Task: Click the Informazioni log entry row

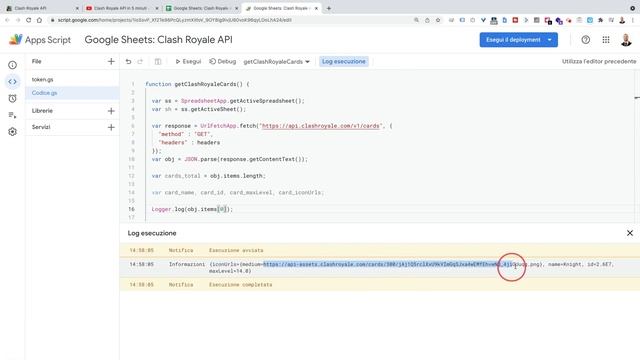Action: [x=380, y=267]
